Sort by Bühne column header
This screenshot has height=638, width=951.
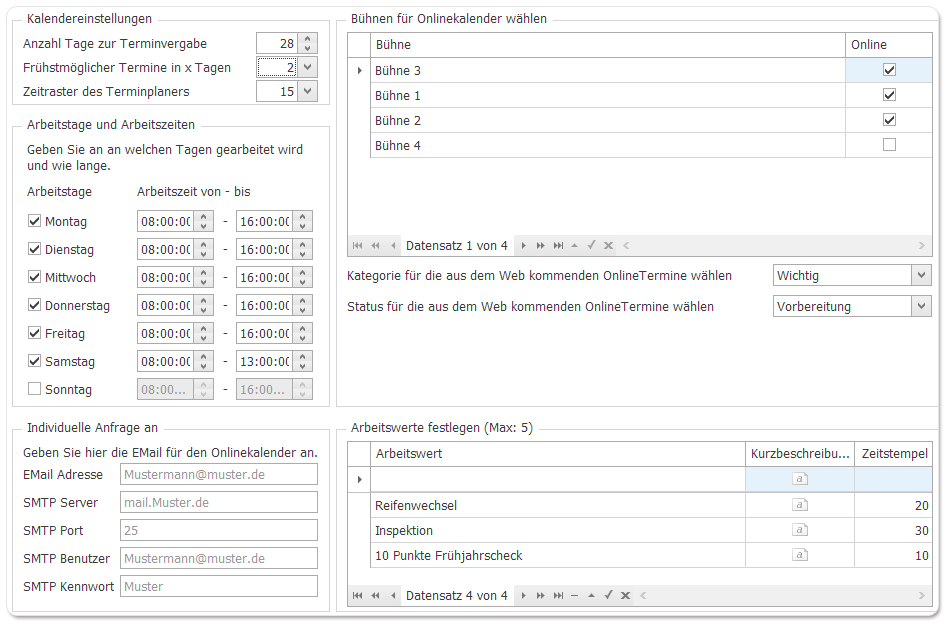(608, 45)
